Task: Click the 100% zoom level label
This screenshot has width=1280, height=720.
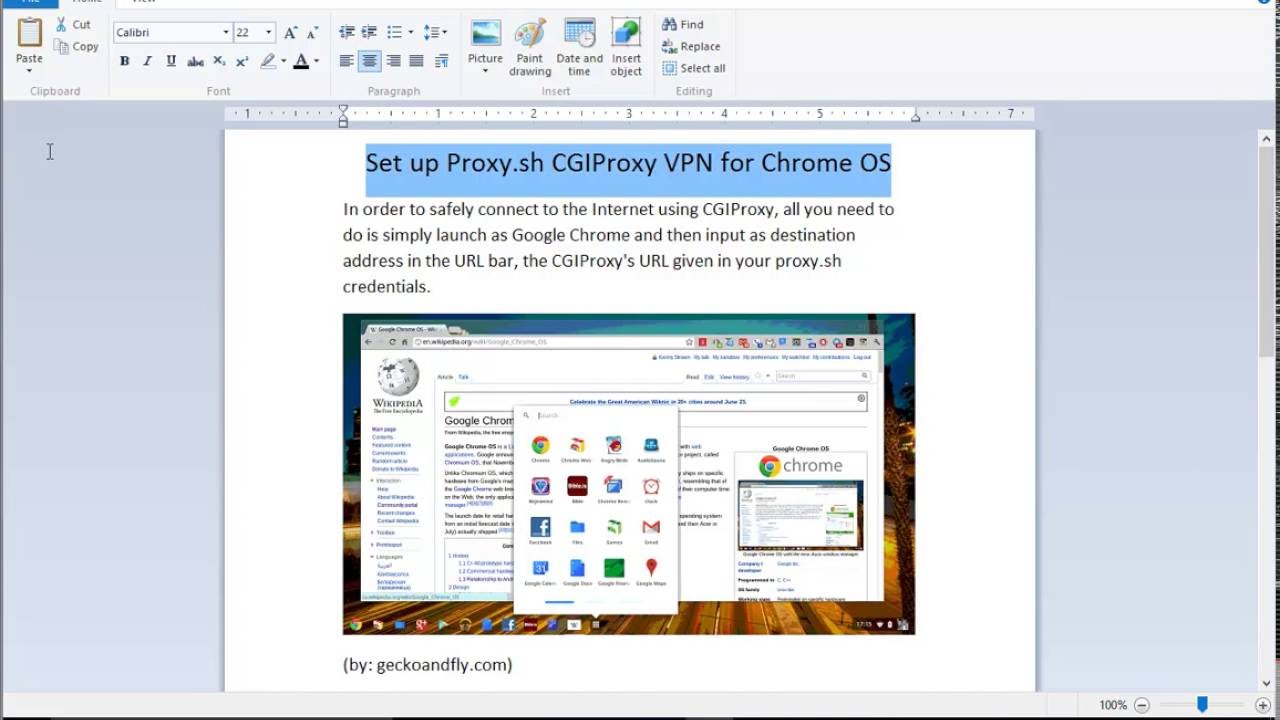Action: (1113, 705)
